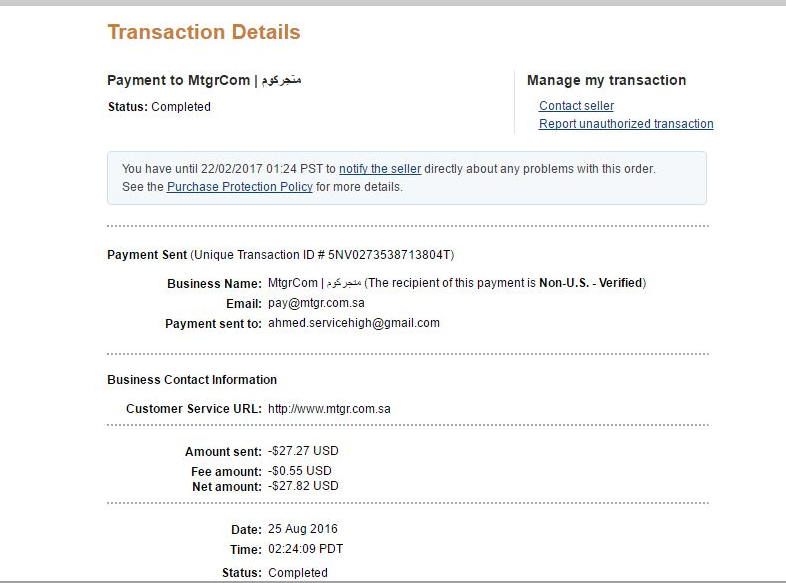Click the 'Status: Completed' line under payment title
This screenshot has width=786, height=583.
click(x=159, y=107)
